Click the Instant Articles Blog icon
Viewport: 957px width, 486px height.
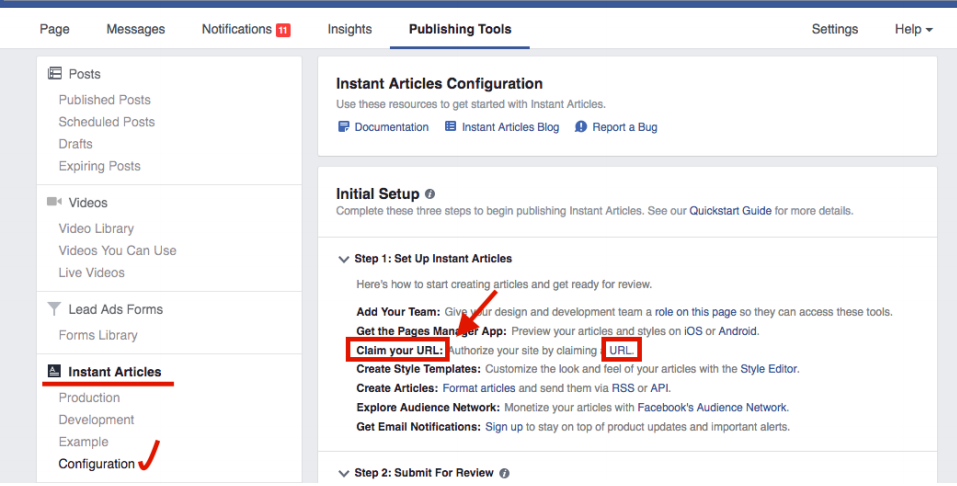point(450,126)
